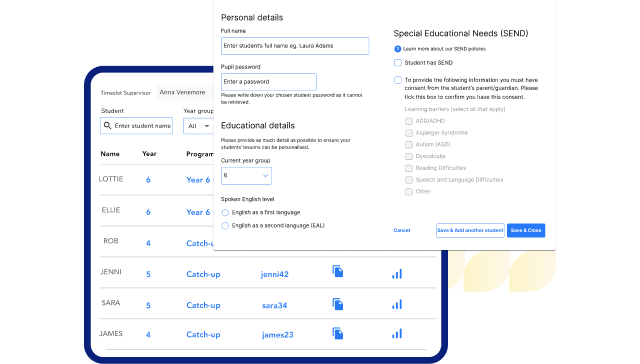640x364 pixels.
Task: Check the Dyscalculia learning barrier
Action: click(x=409, y=156)
